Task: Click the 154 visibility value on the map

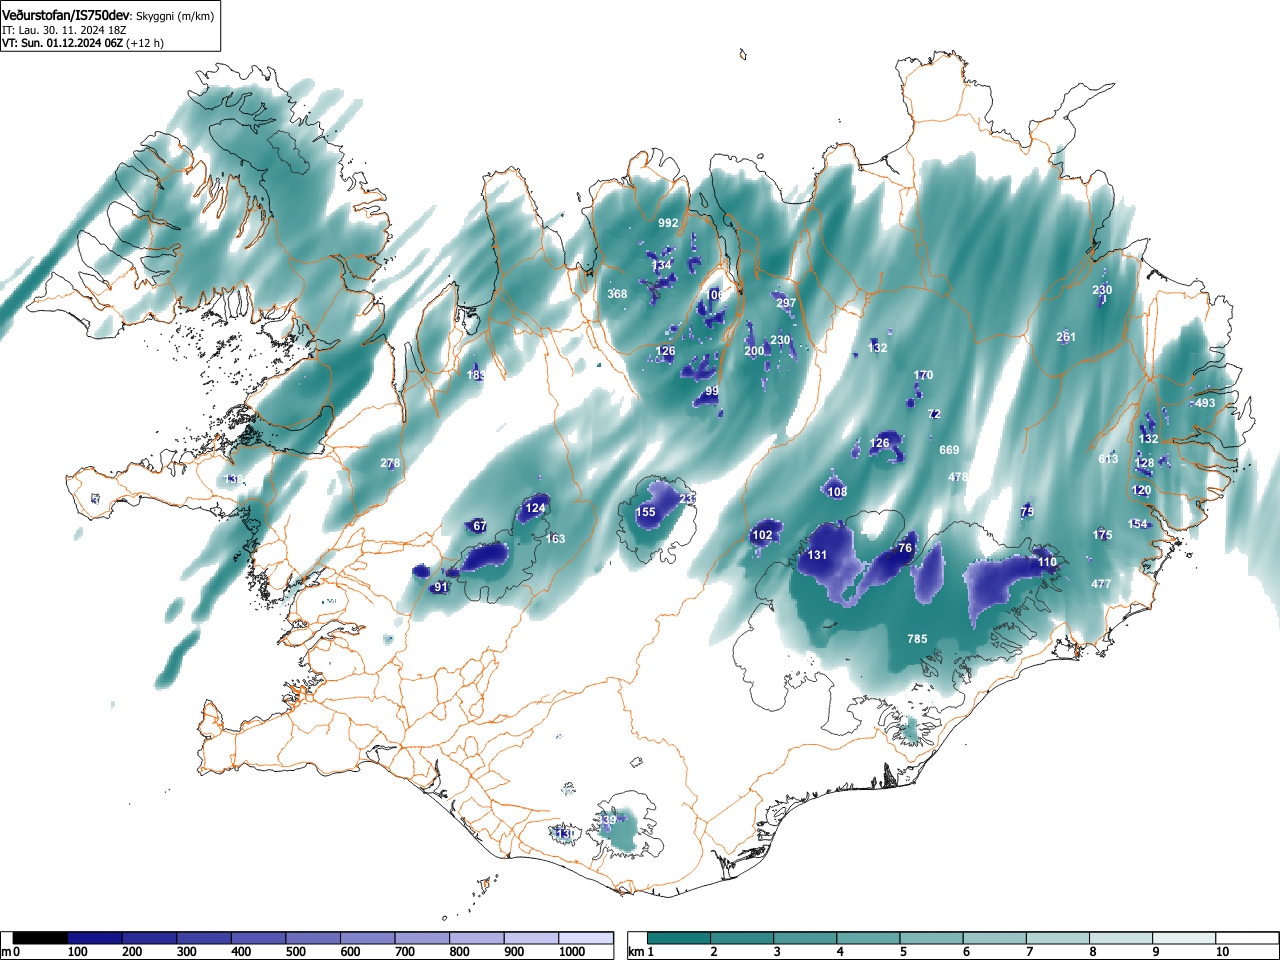Action: coord(1138,524)
